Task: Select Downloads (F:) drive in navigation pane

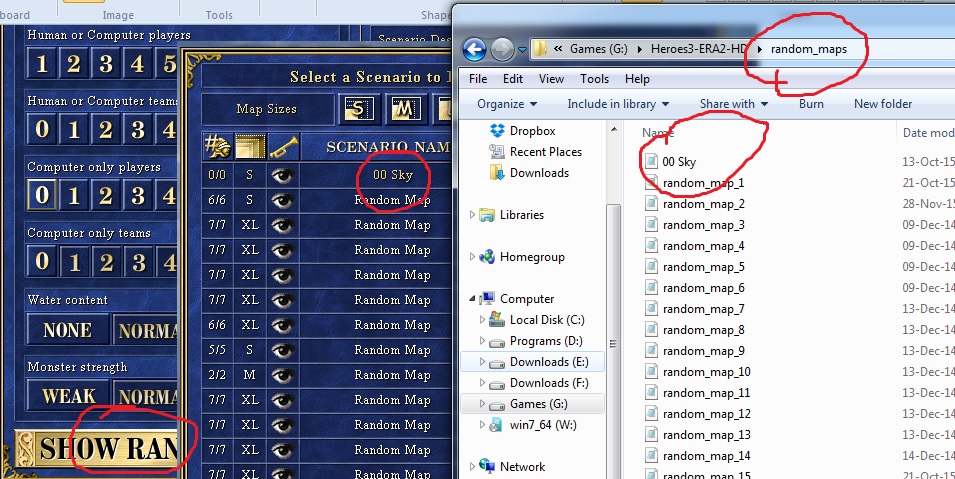Action: 549,383
